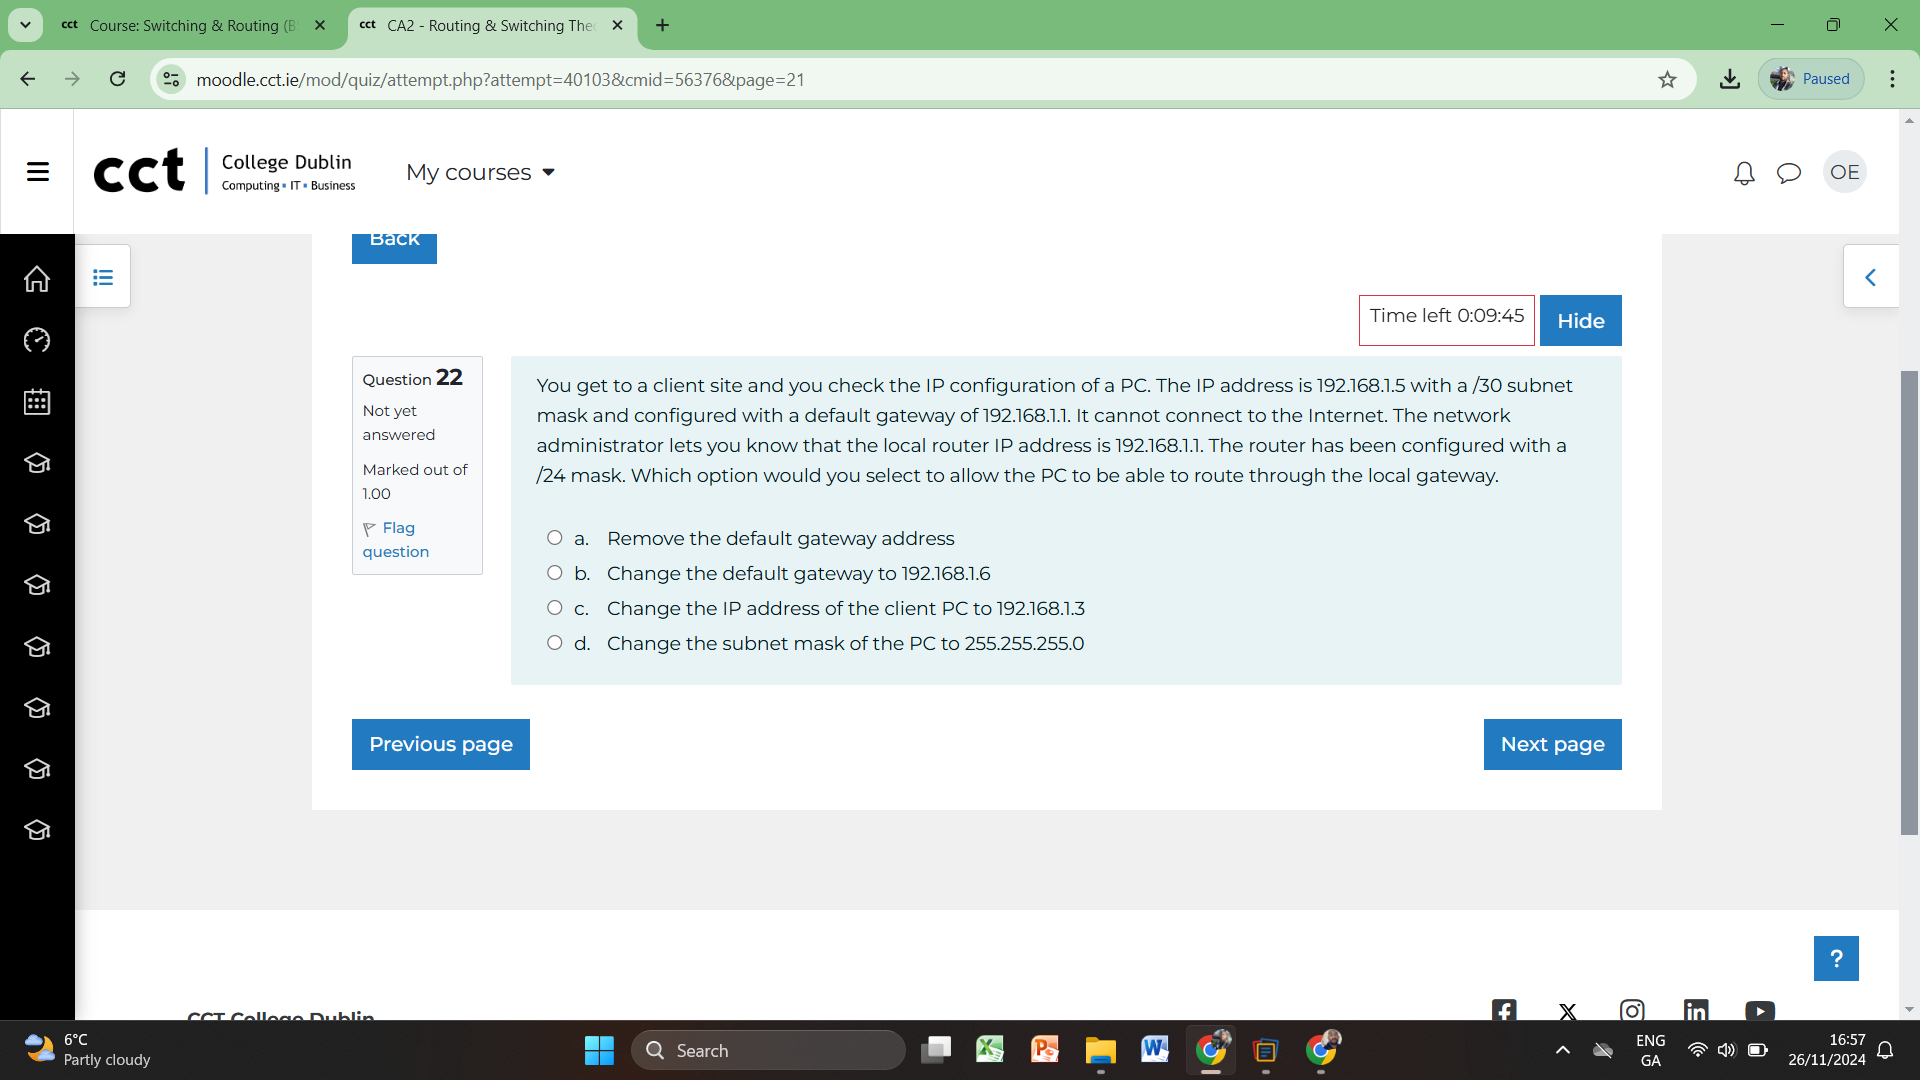1920x1080 pixels.
Task: Open Chrome Downloads from the toolbar
Action: click(x=1730, y=78)
